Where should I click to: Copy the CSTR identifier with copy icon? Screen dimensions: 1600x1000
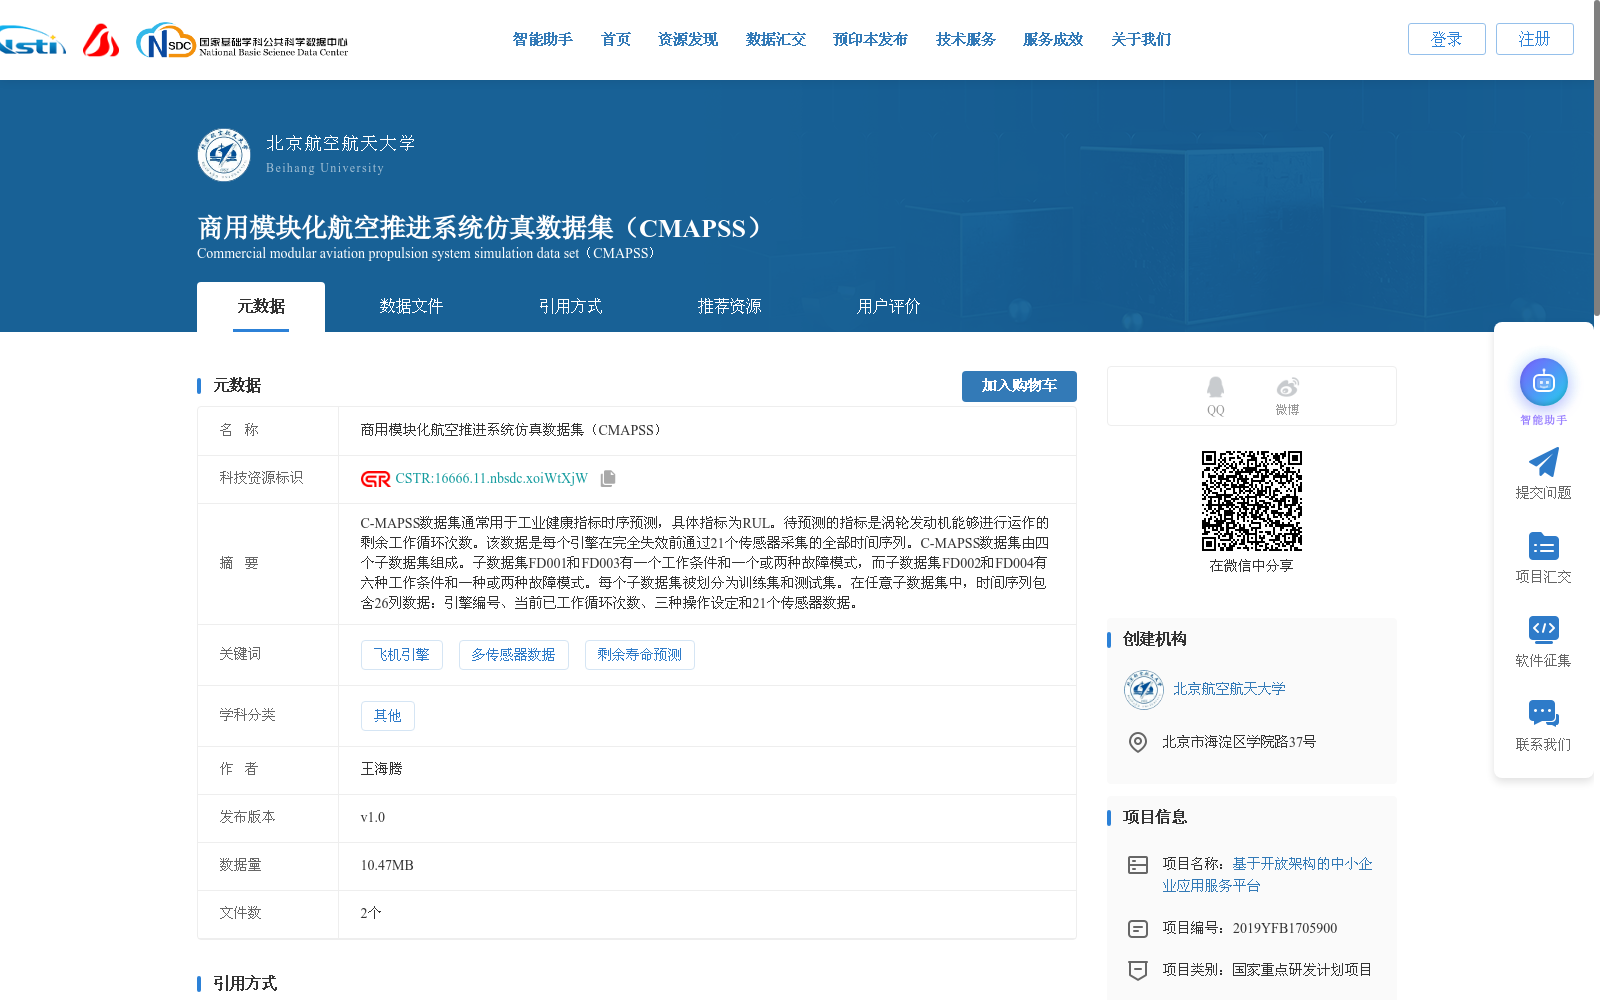pos(608,479)
